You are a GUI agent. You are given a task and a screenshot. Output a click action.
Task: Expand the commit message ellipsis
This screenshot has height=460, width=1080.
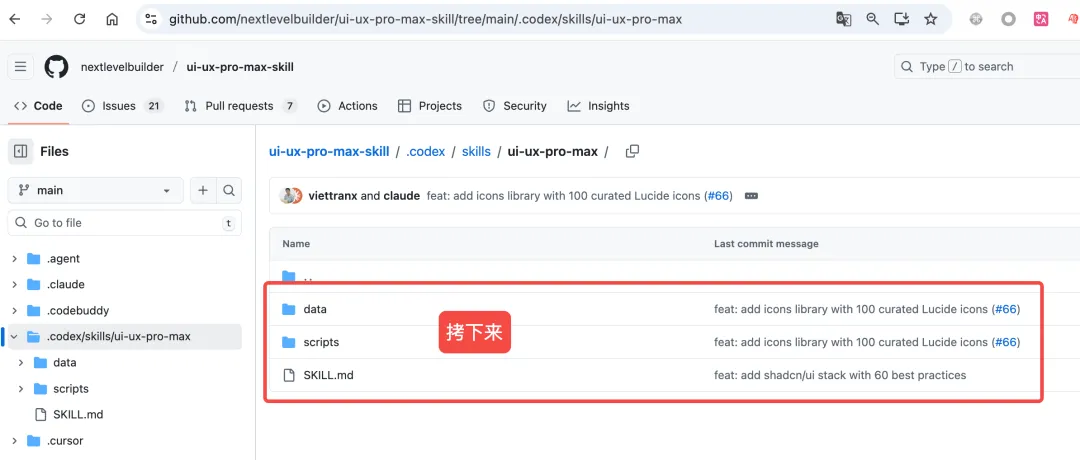pyautogui.click(x=751, y=196)
